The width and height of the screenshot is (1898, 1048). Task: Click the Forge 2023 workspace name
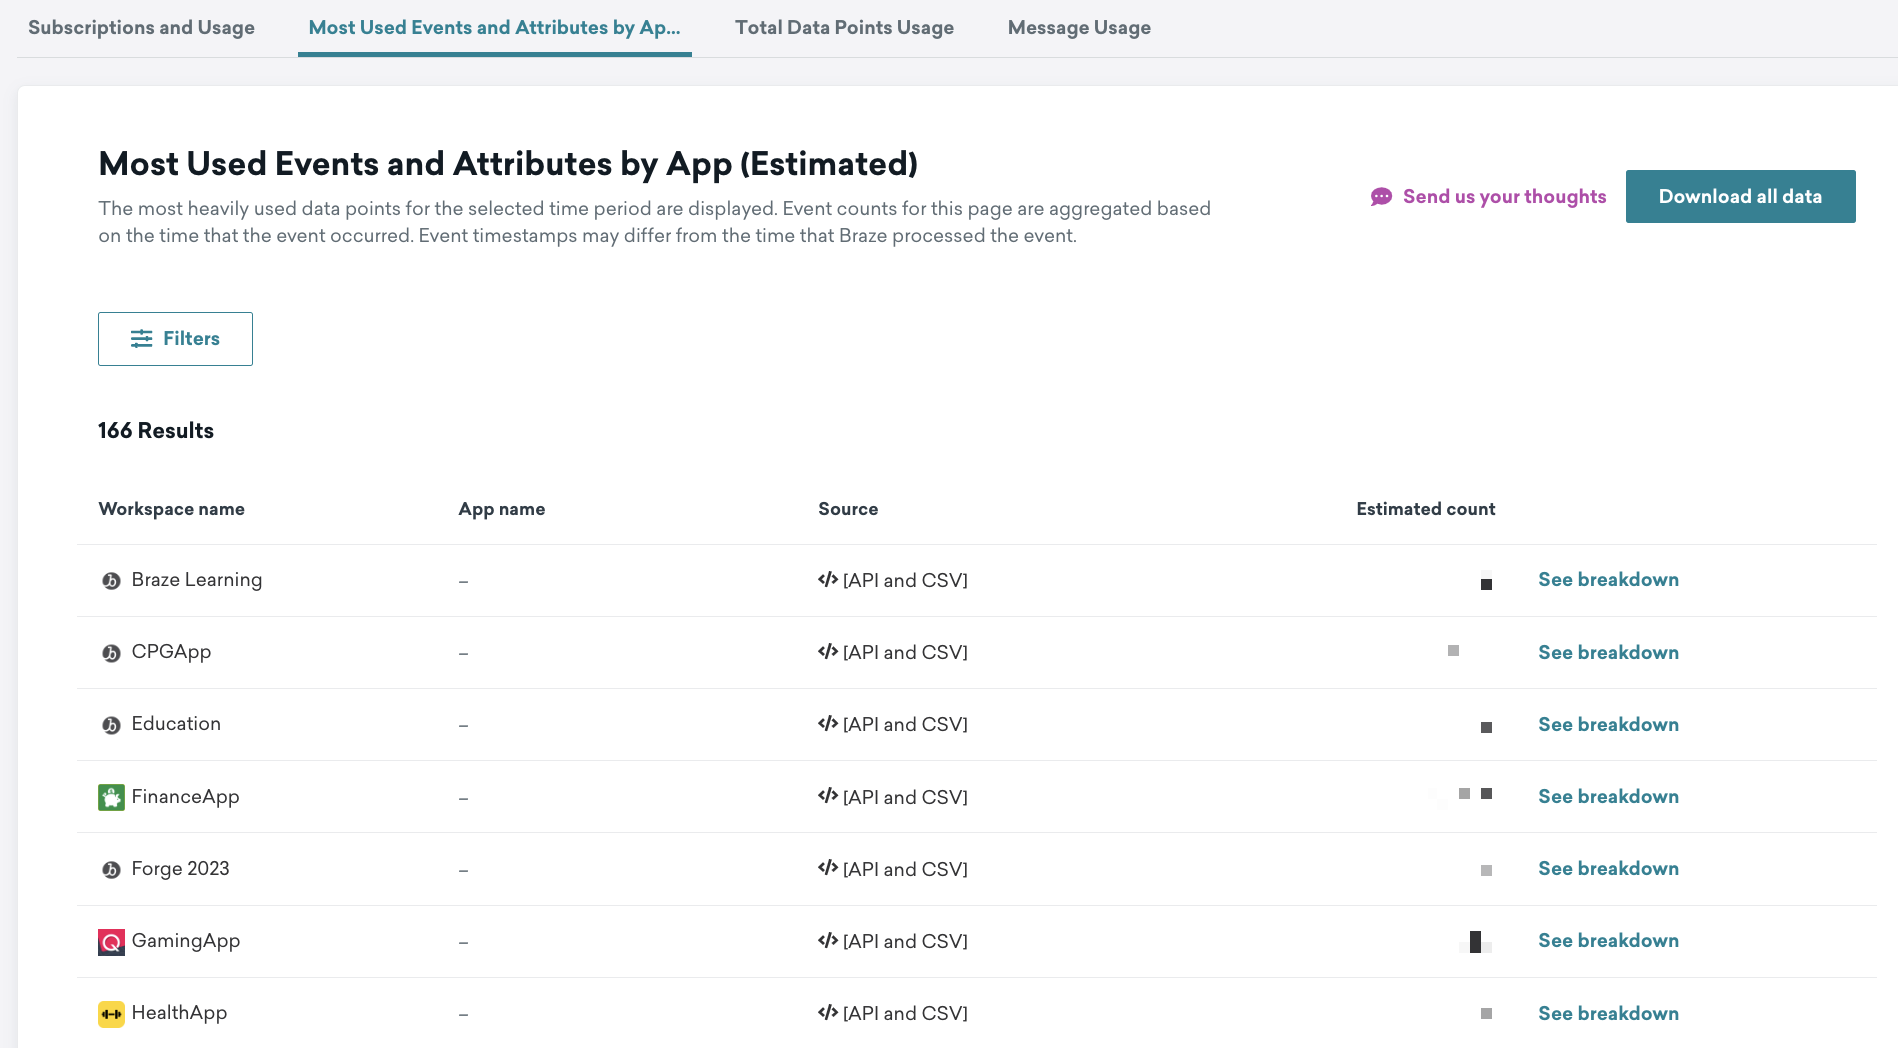point(180,869)
